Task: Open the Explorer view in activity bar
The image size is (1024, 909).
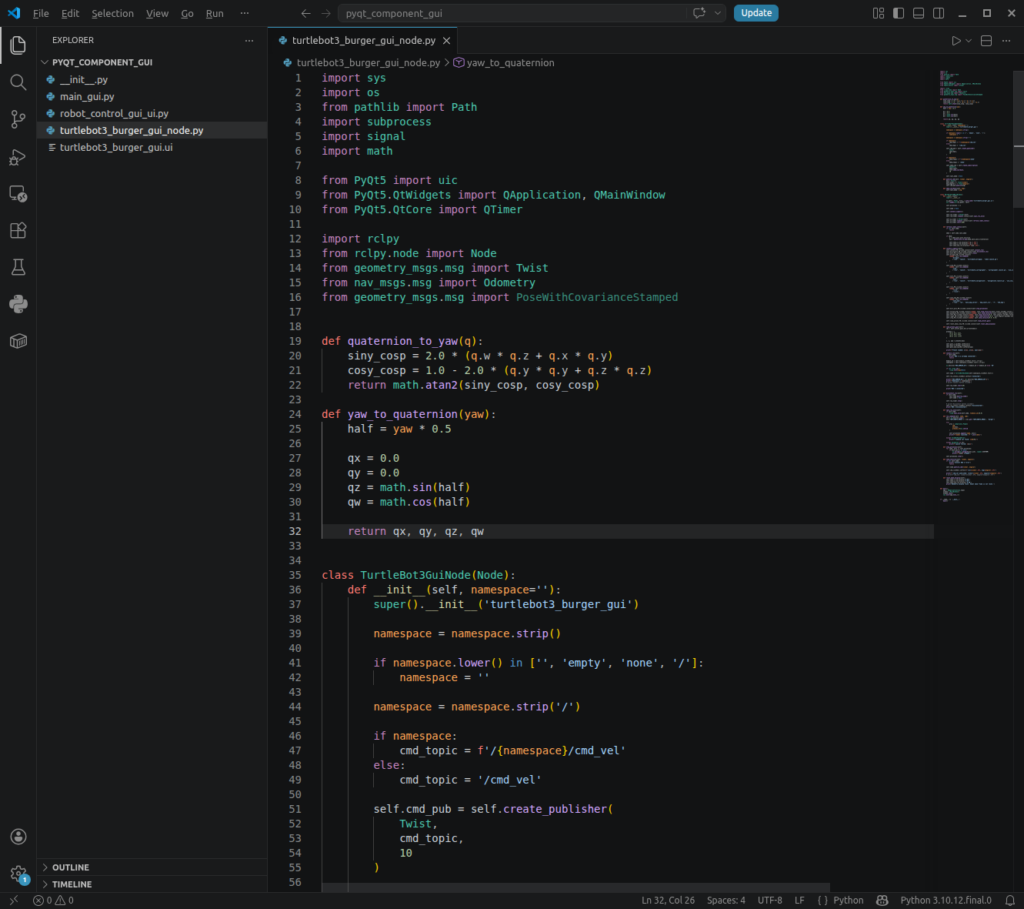Action: [18, 45]
